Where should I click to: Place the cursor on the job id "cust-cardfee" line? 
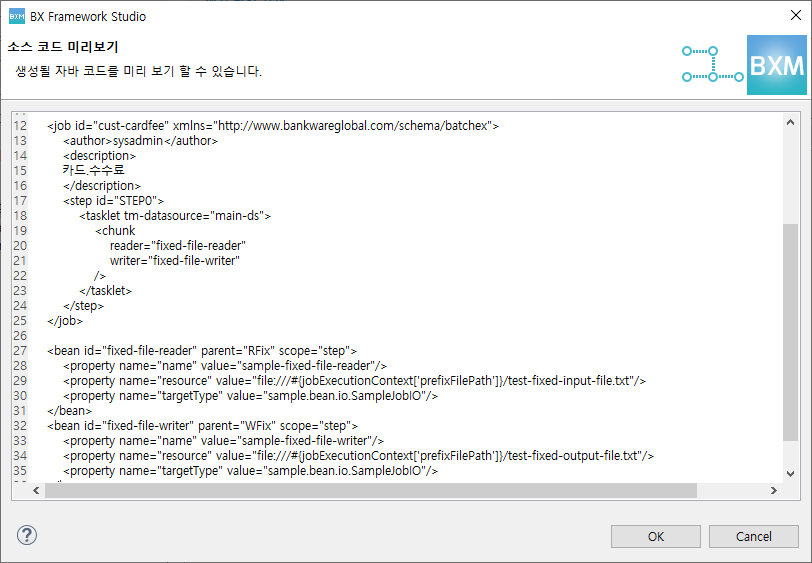point(272,126)
